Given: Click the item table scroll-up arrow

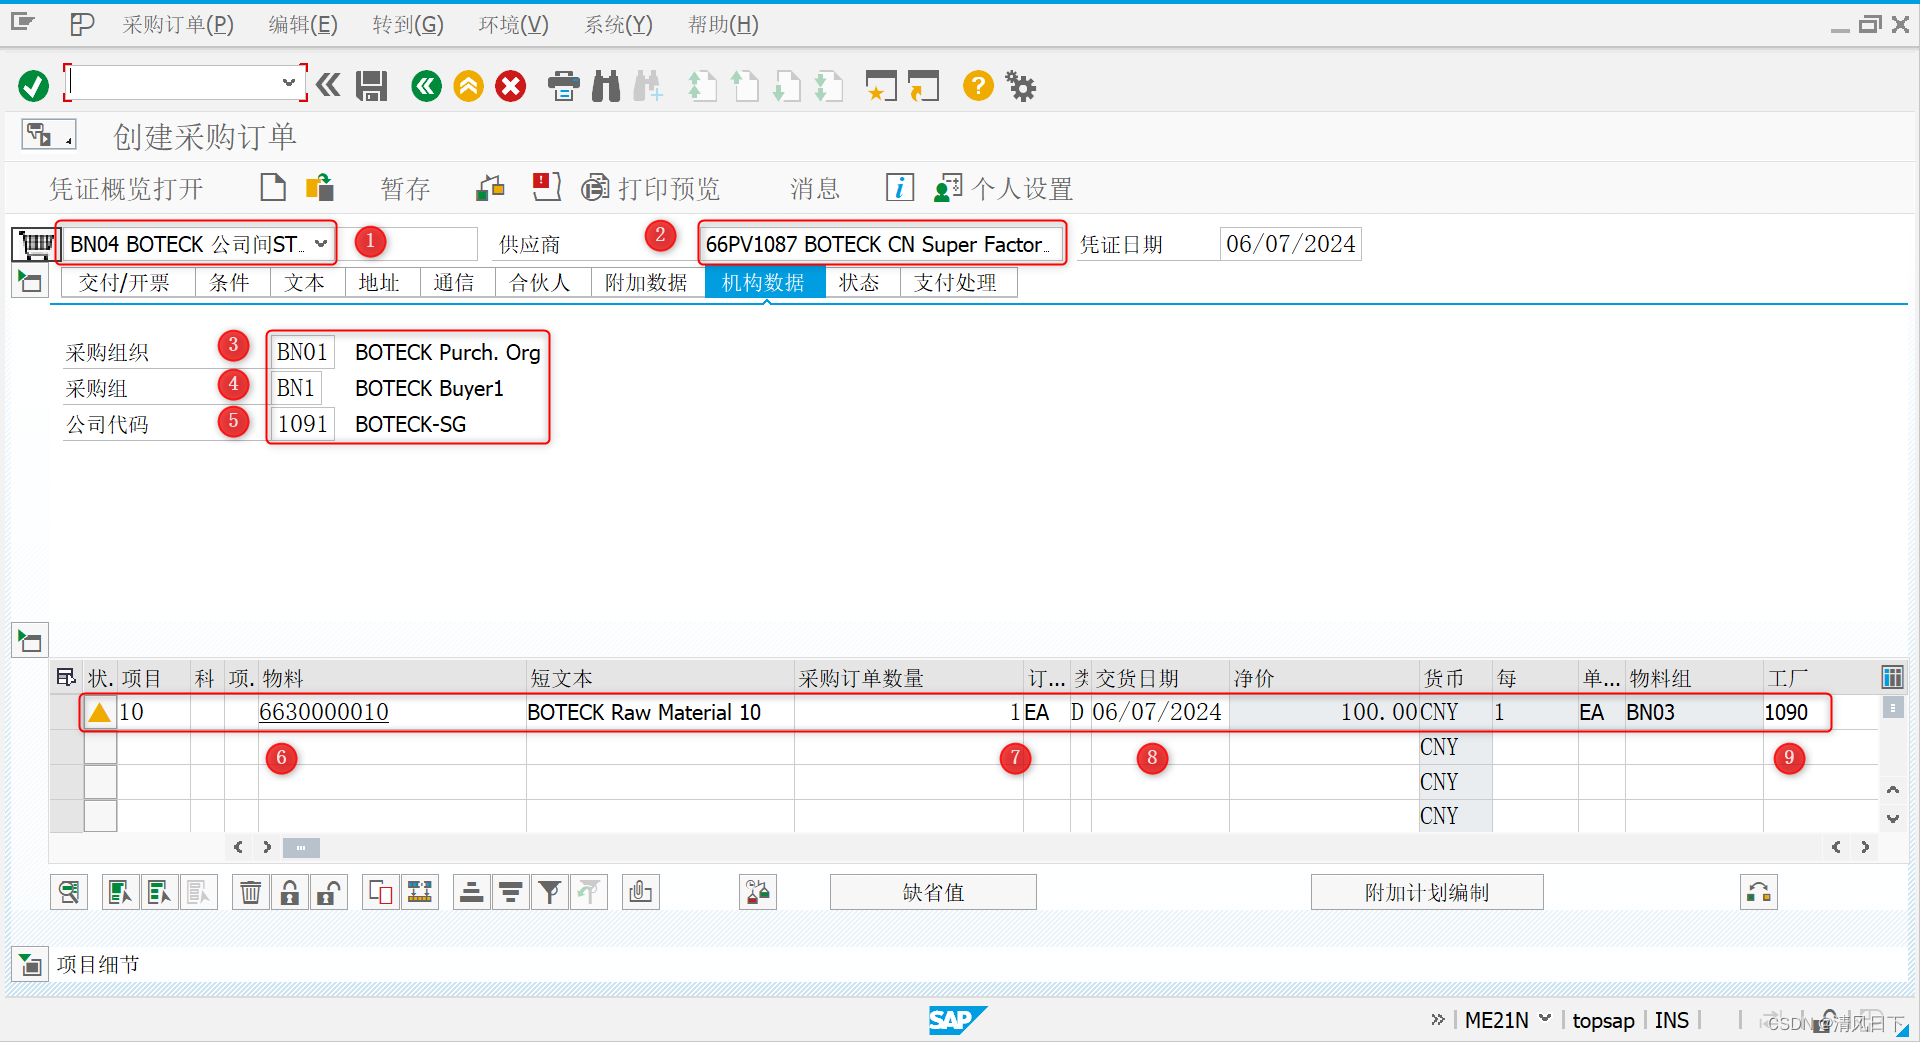Looking at the screenshot, I should click(x=1892, y=790).
